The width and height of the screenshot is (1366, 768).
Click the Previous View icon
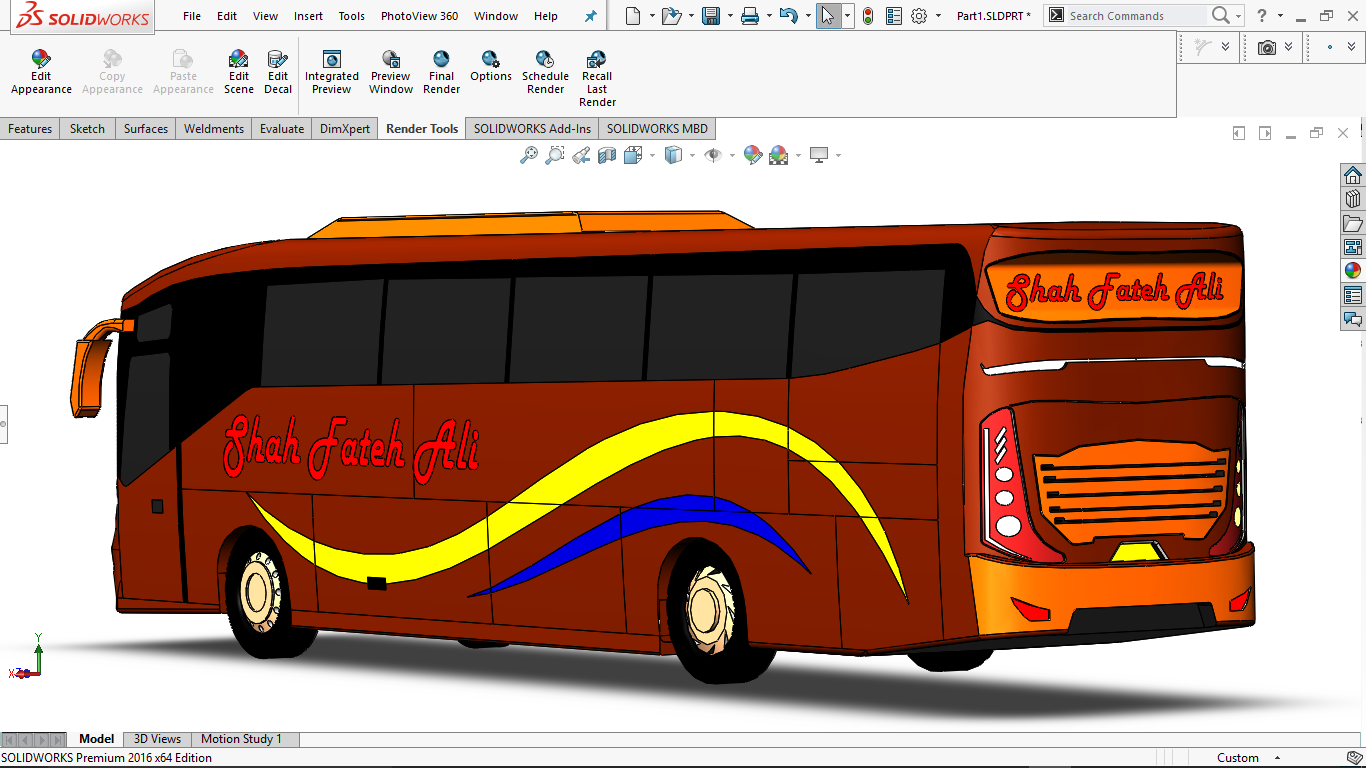[x=581, y=155]
